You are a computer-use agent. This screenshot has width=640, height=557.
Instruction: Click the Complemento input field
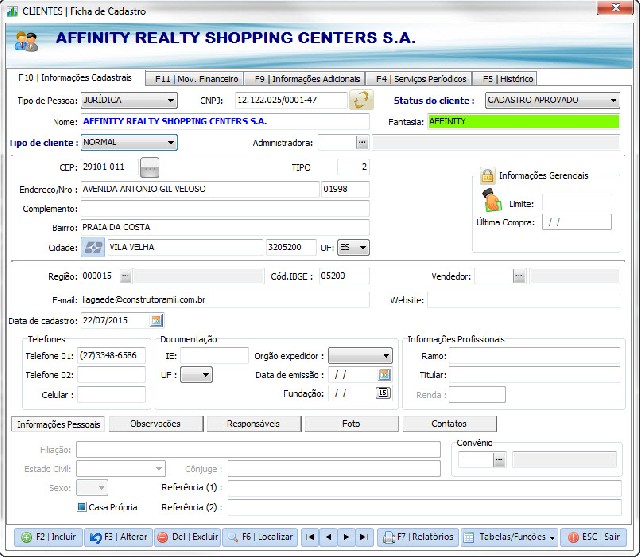pyautogui.click(x=225, y=209)
